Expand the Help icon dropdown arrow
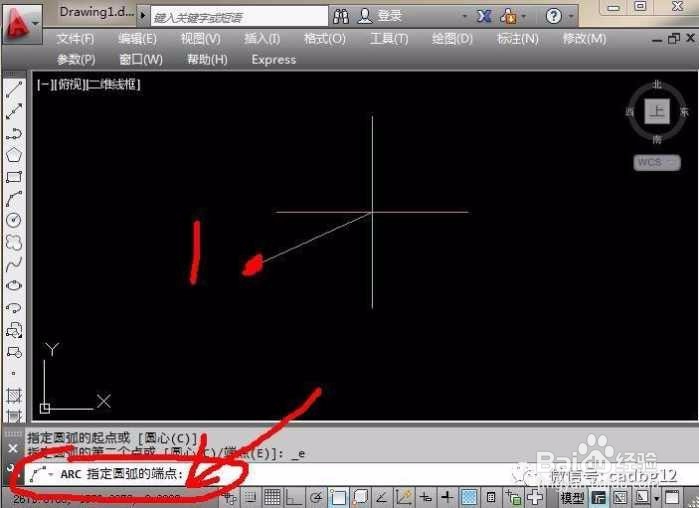Viewport: 699px width, 508px height. [x=572, y=17]
